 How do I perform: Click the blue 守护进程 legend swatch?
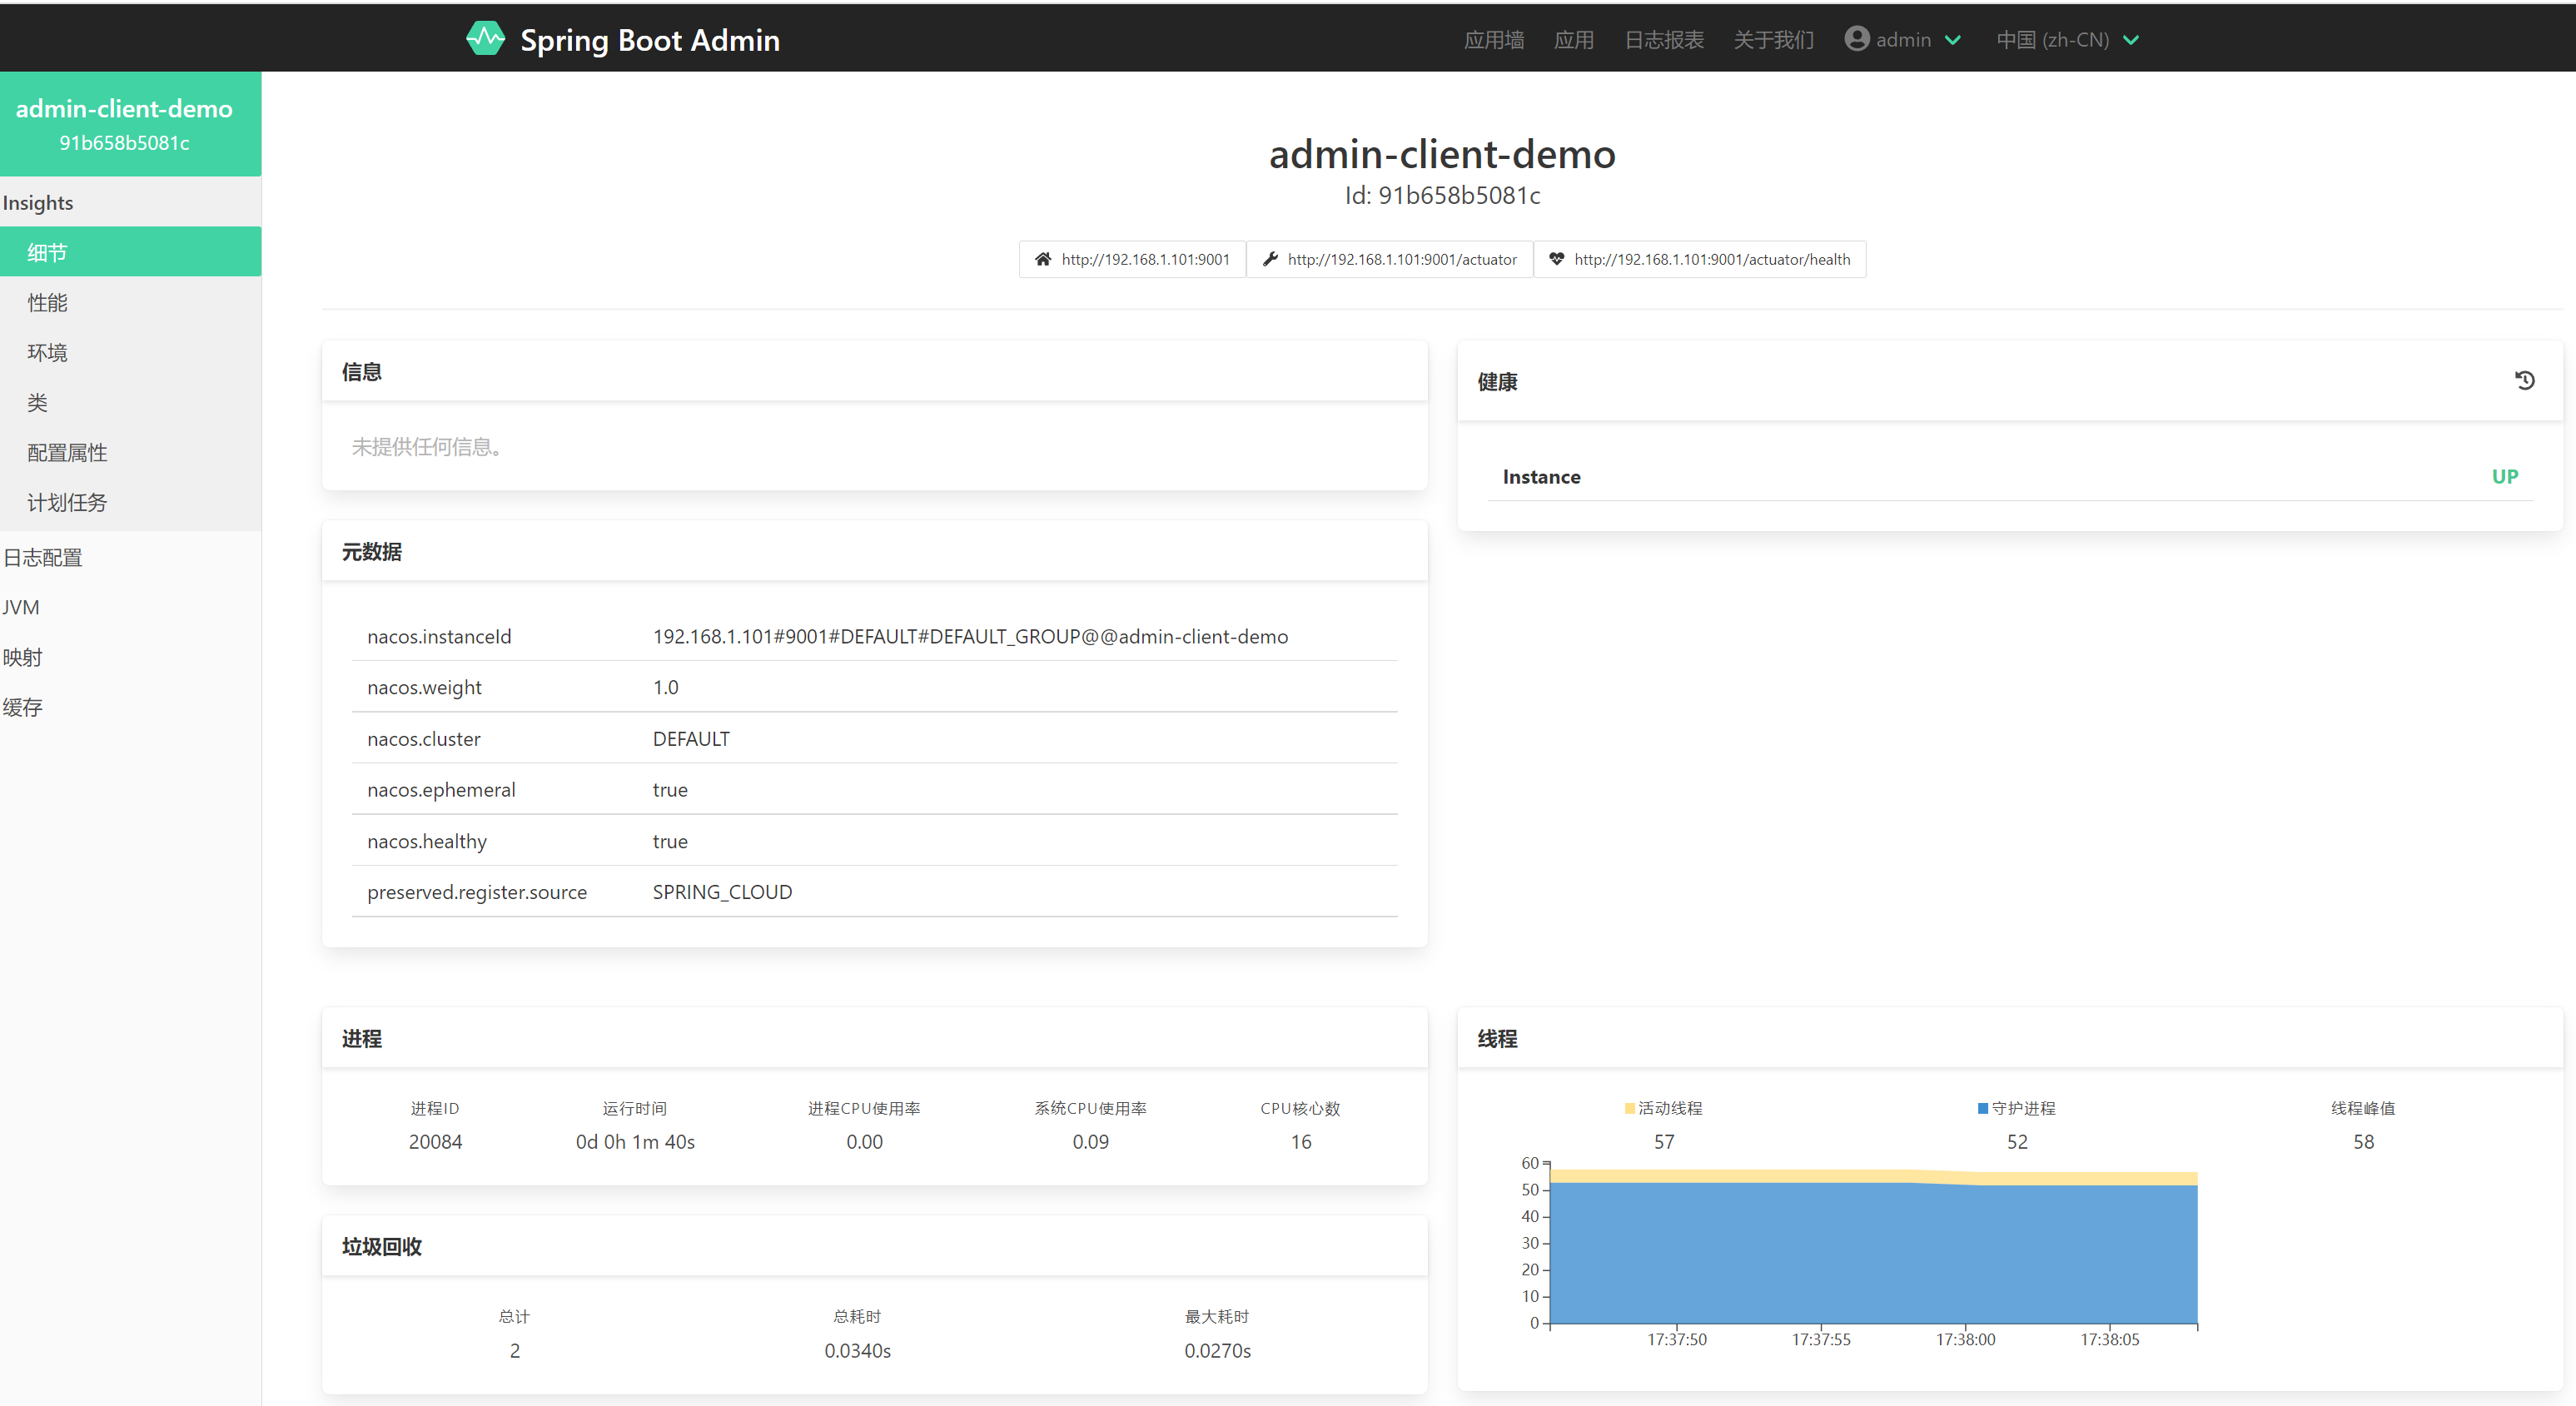[1983, 1108]
